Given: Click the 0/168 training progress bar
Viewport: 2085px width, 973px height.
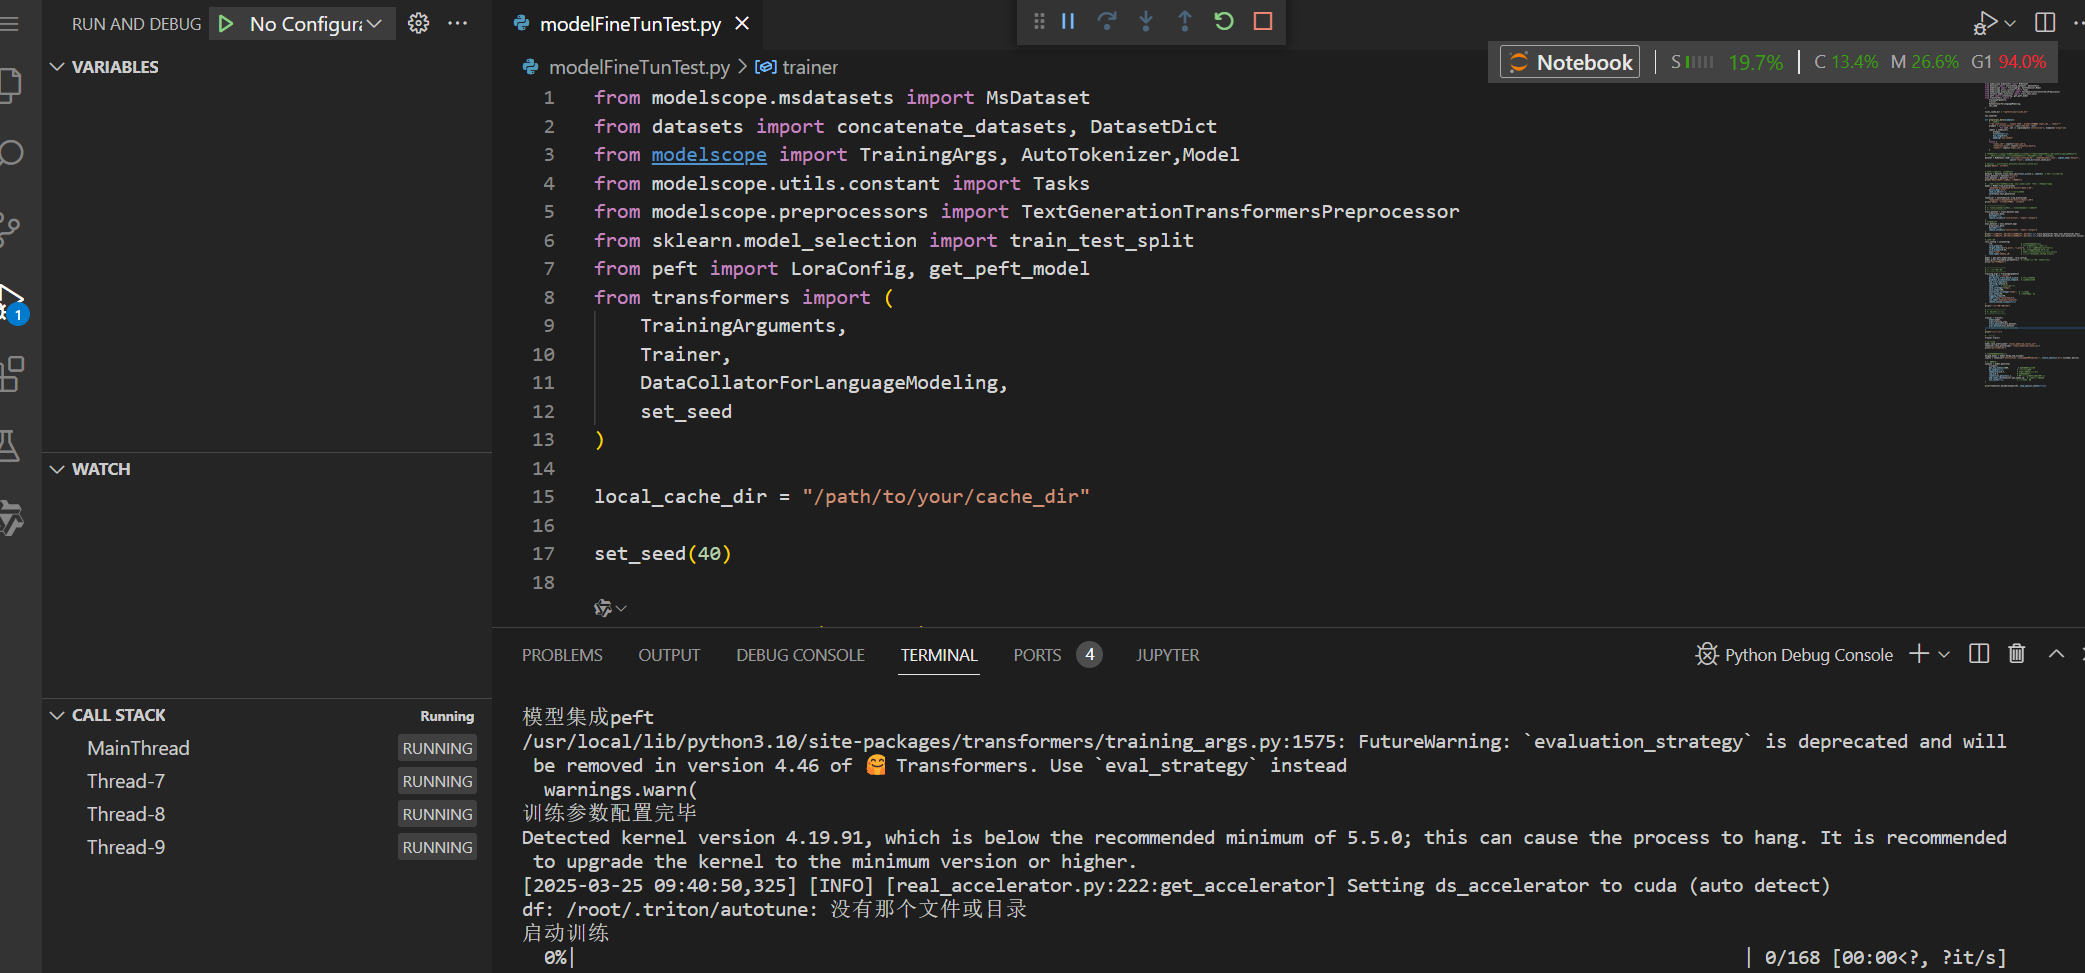Looking at the screenshot, I should [1265, 957].
